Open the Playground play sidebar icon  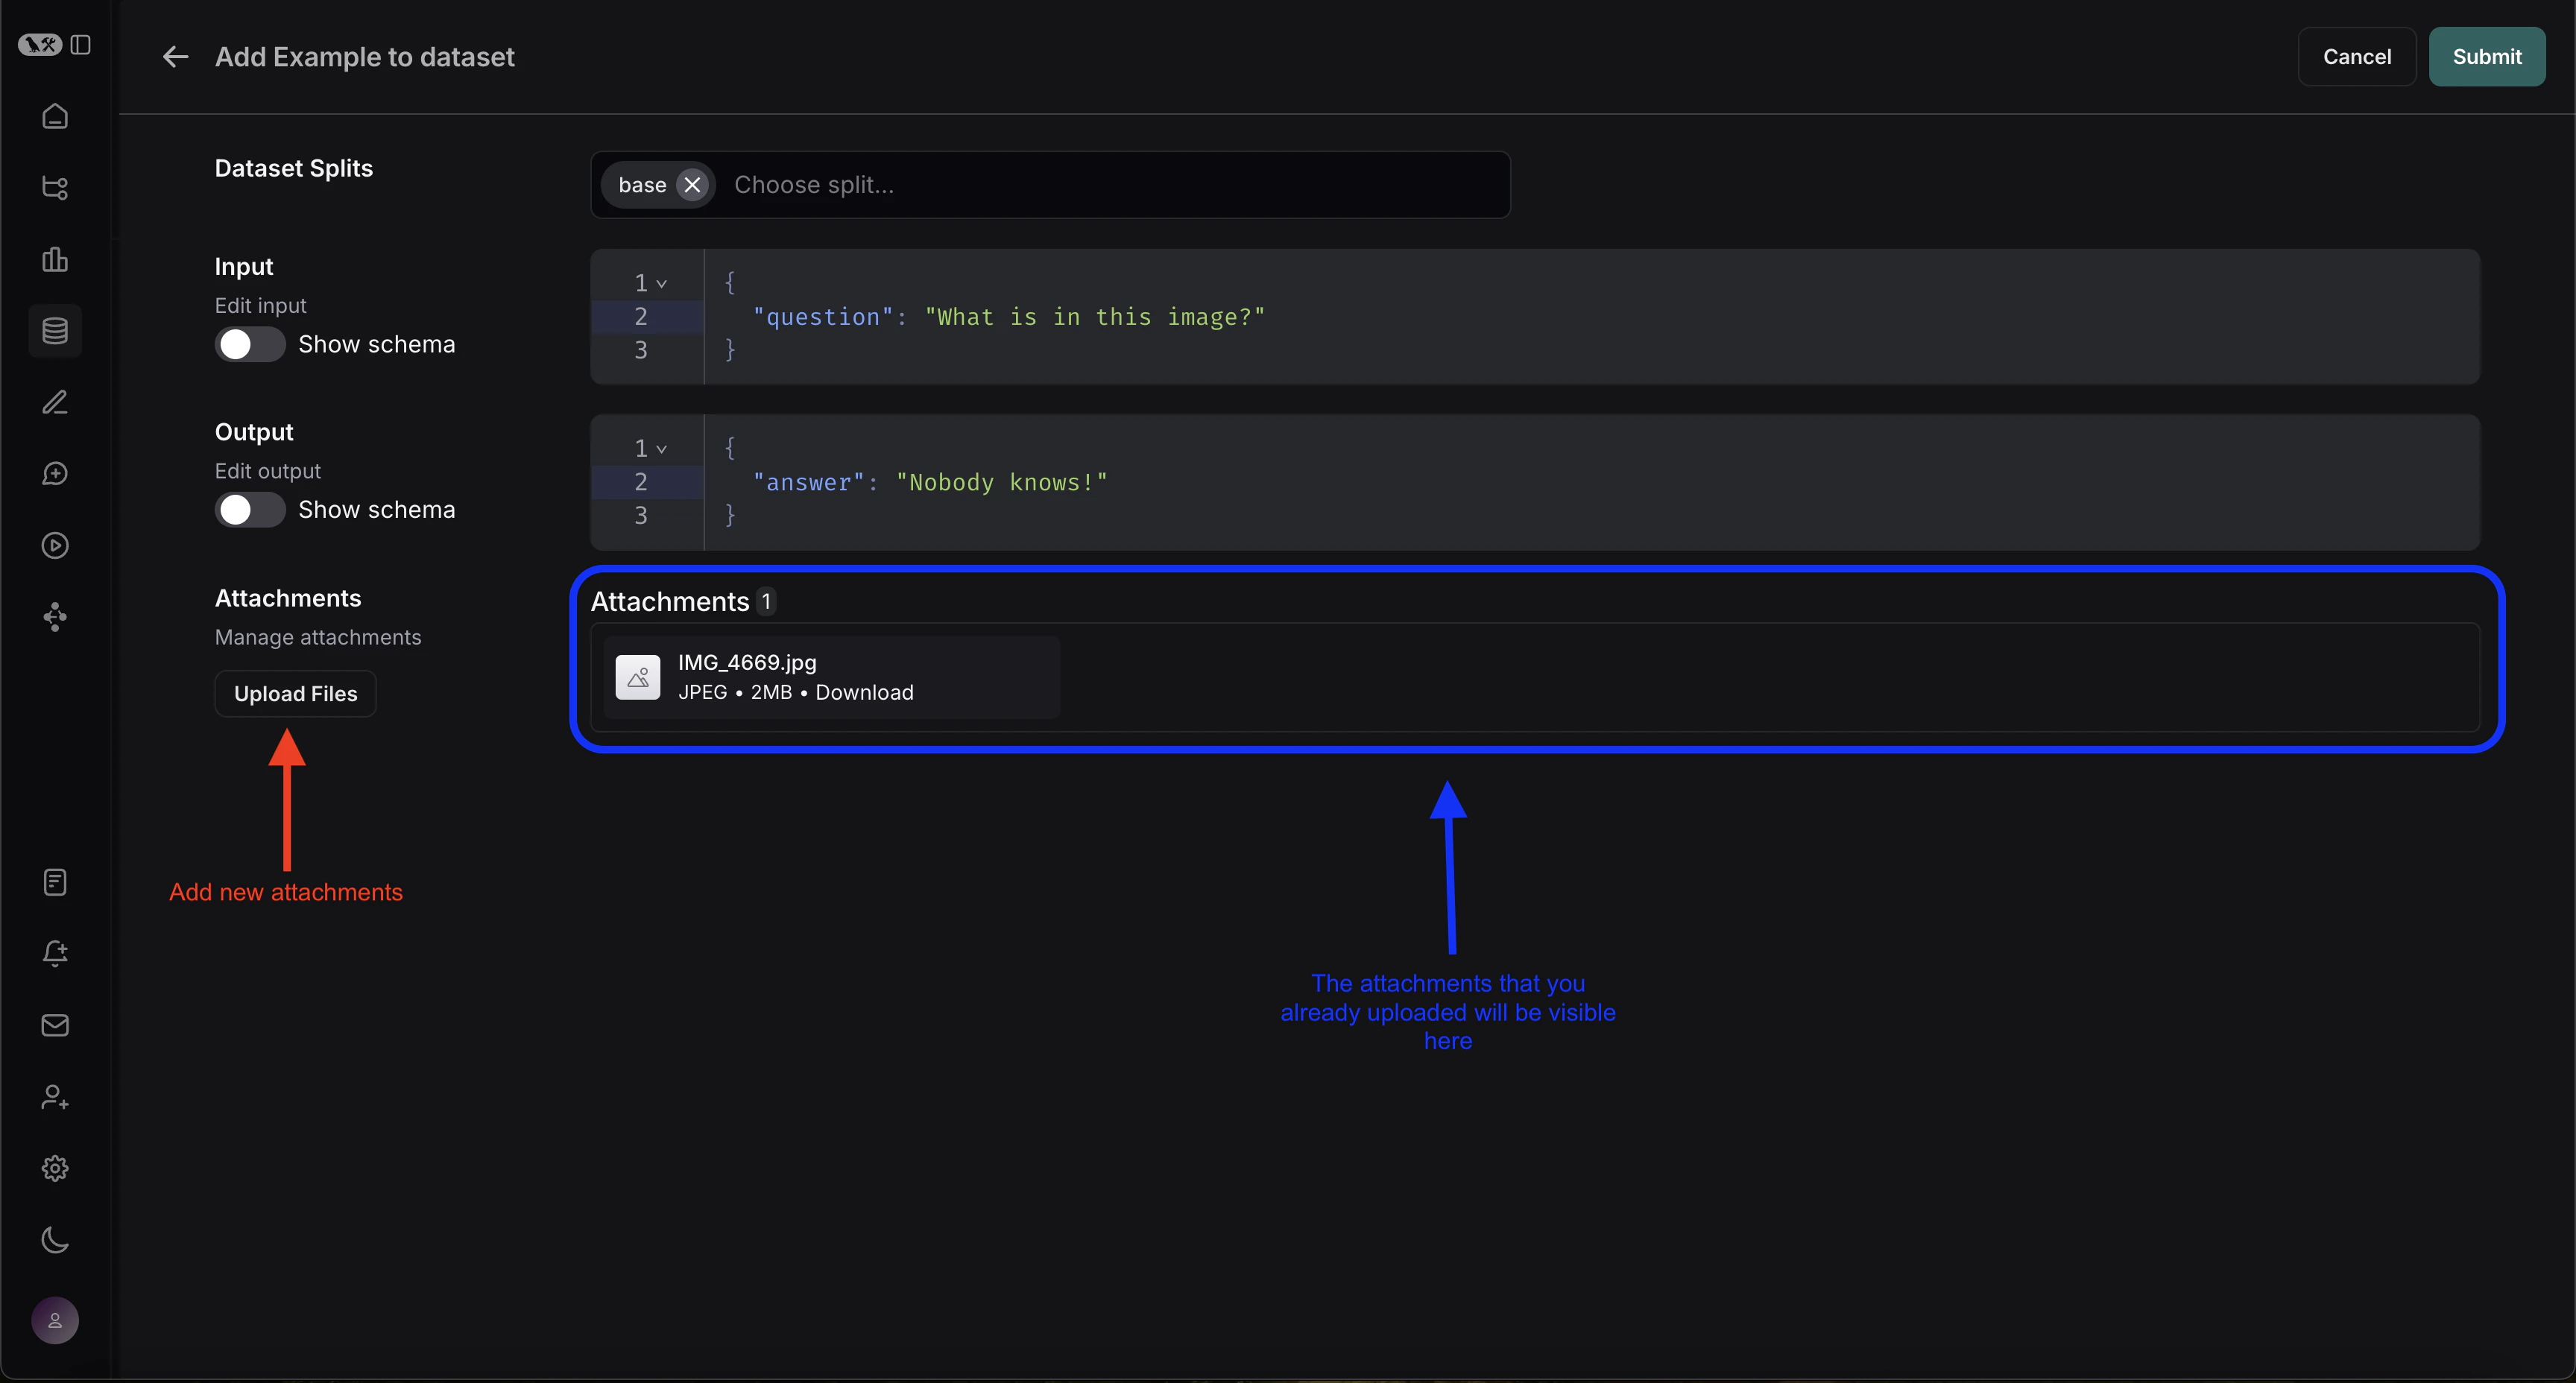(x=55, y=545)
